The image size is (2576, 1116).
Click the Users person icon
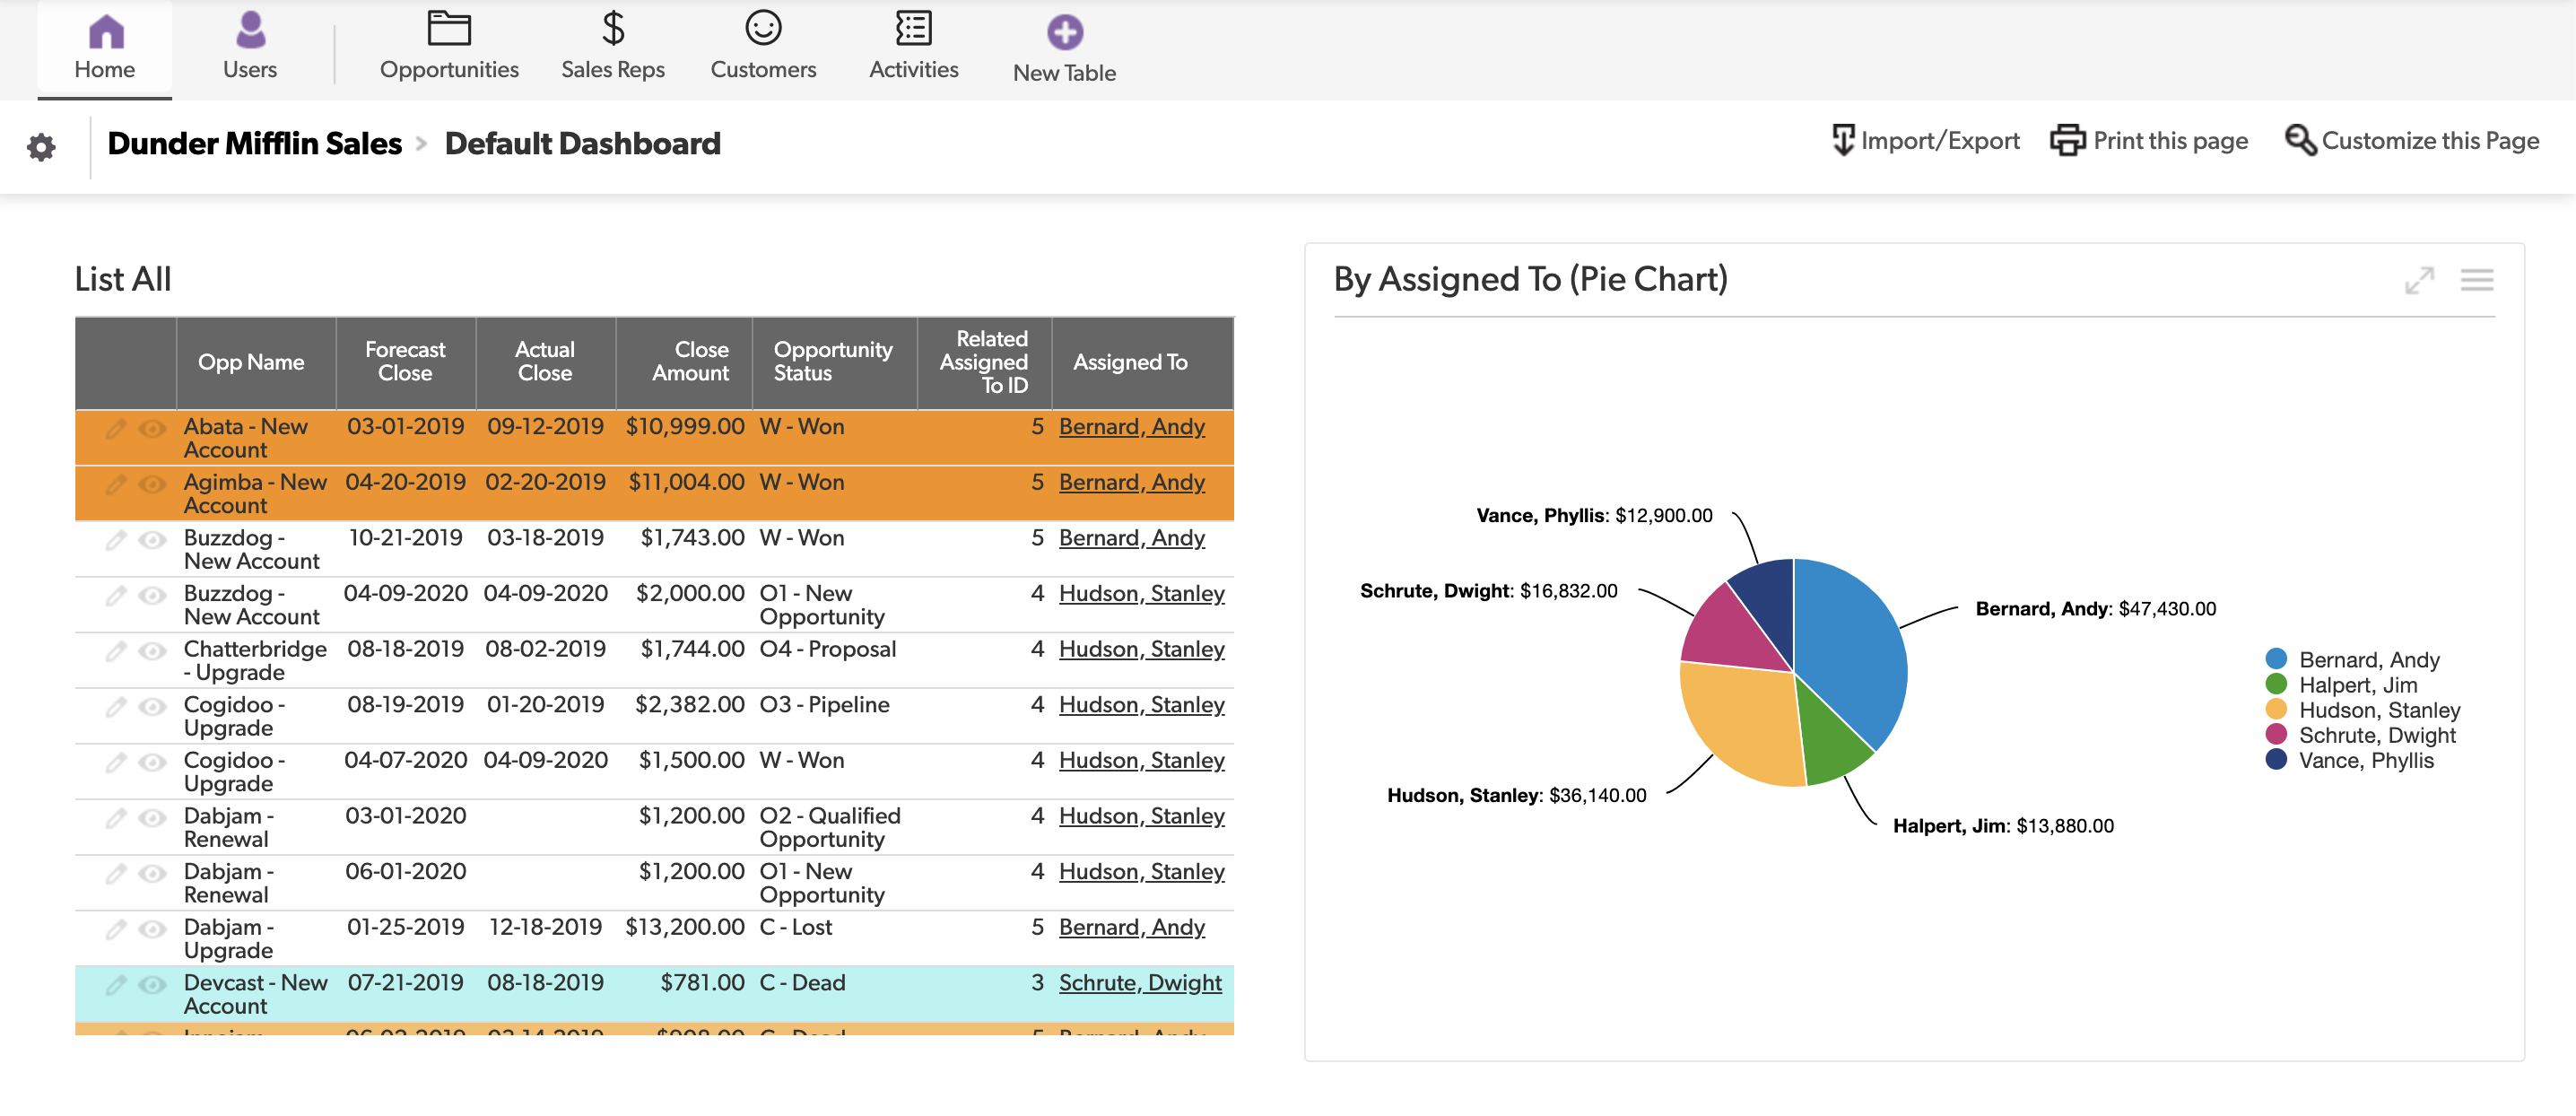(x=250, y=31)
